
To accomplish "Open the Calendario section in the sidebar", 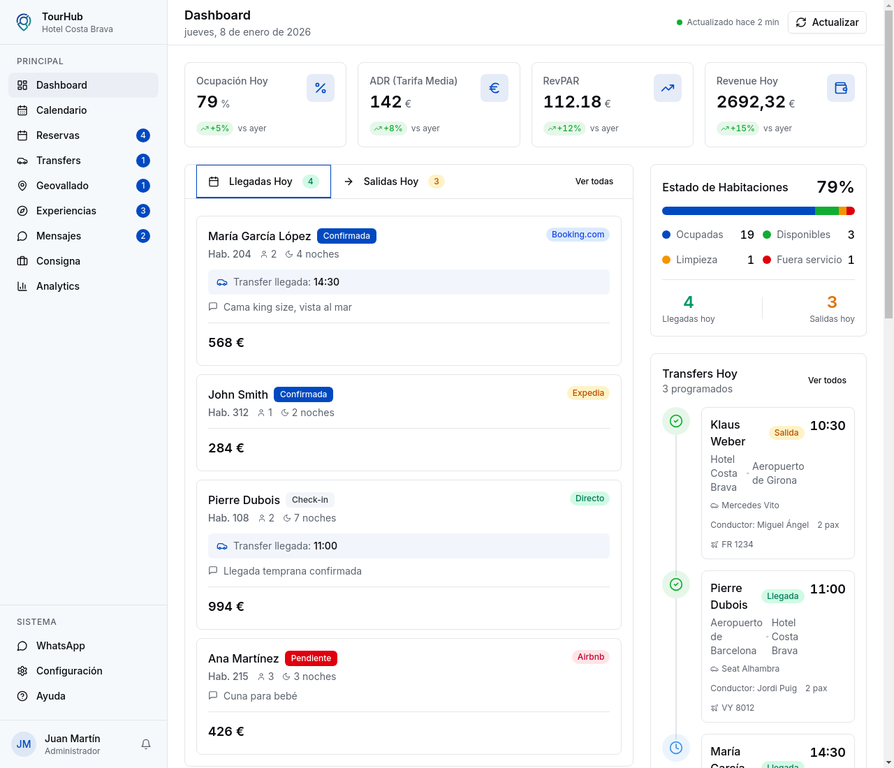I will 61,110.
